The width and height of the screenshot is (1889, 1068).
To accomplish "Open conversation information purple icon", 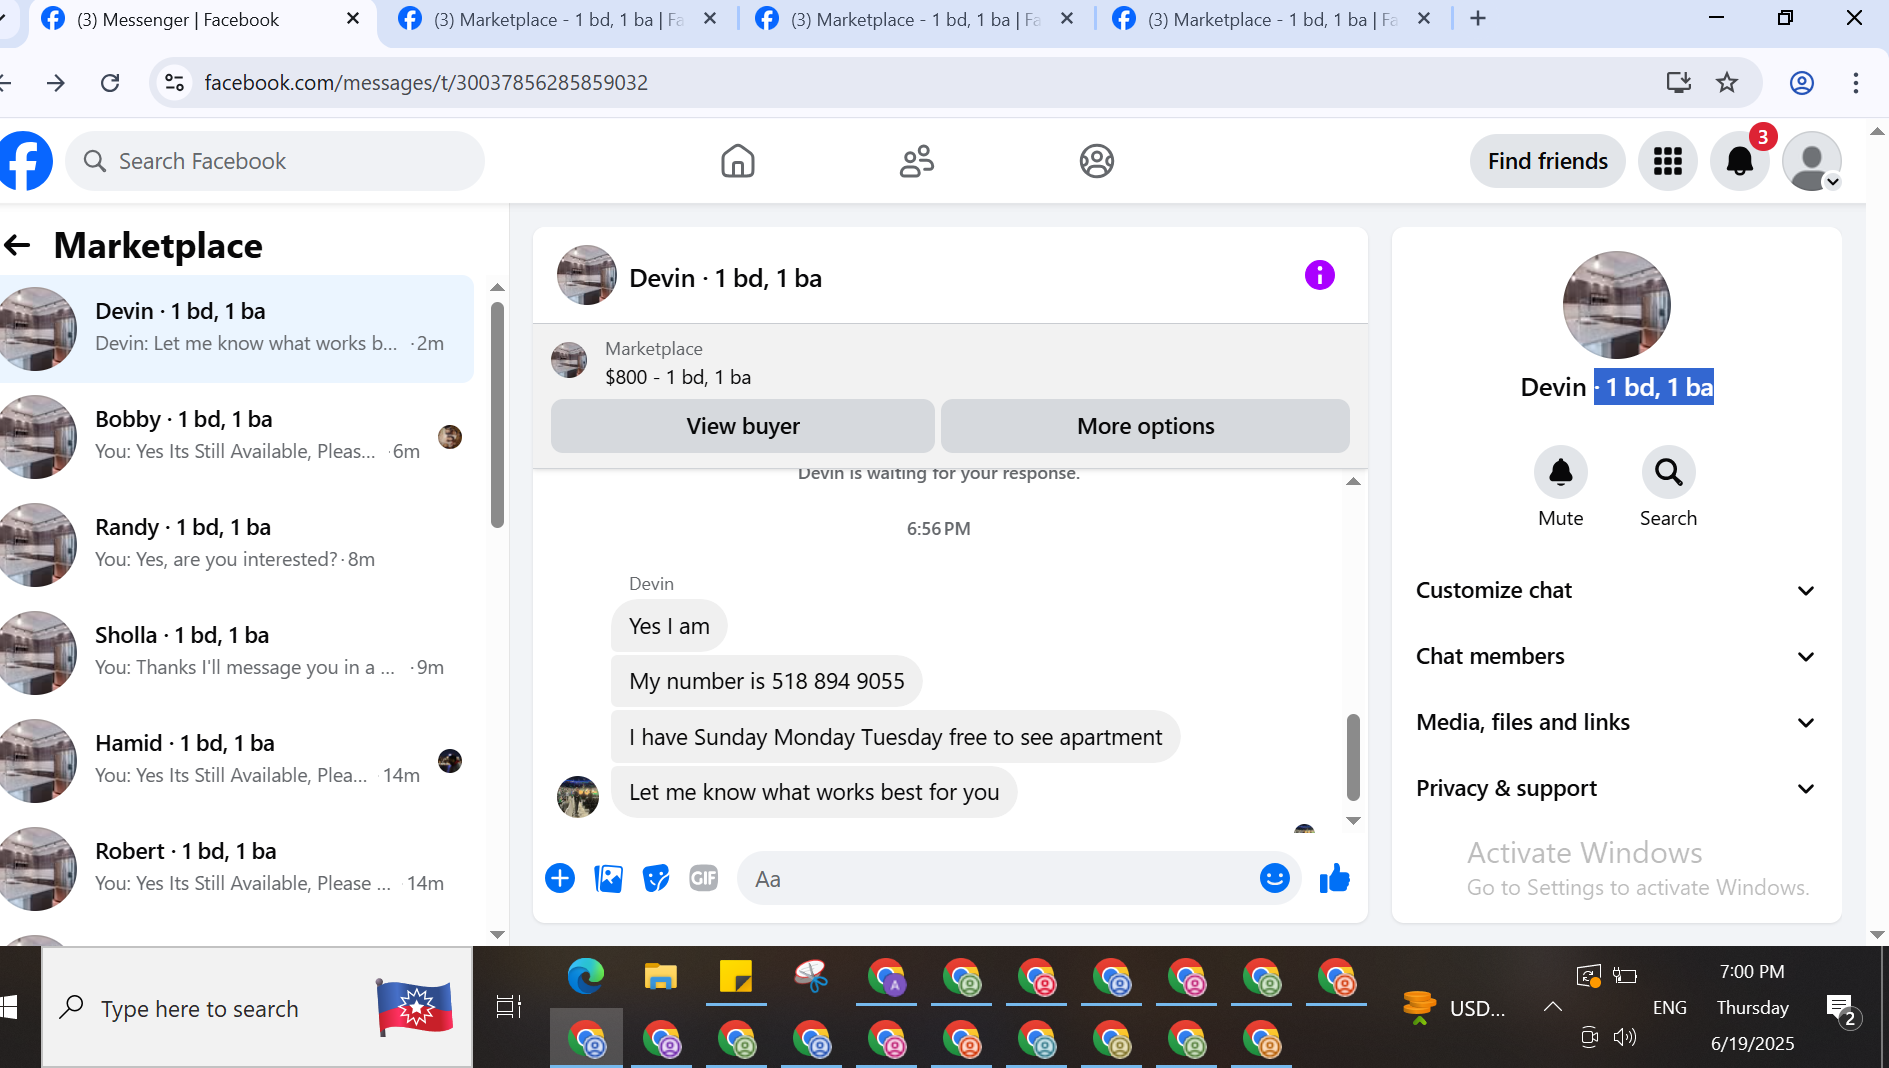I will pyautogui.click(x=1320, y=275).
